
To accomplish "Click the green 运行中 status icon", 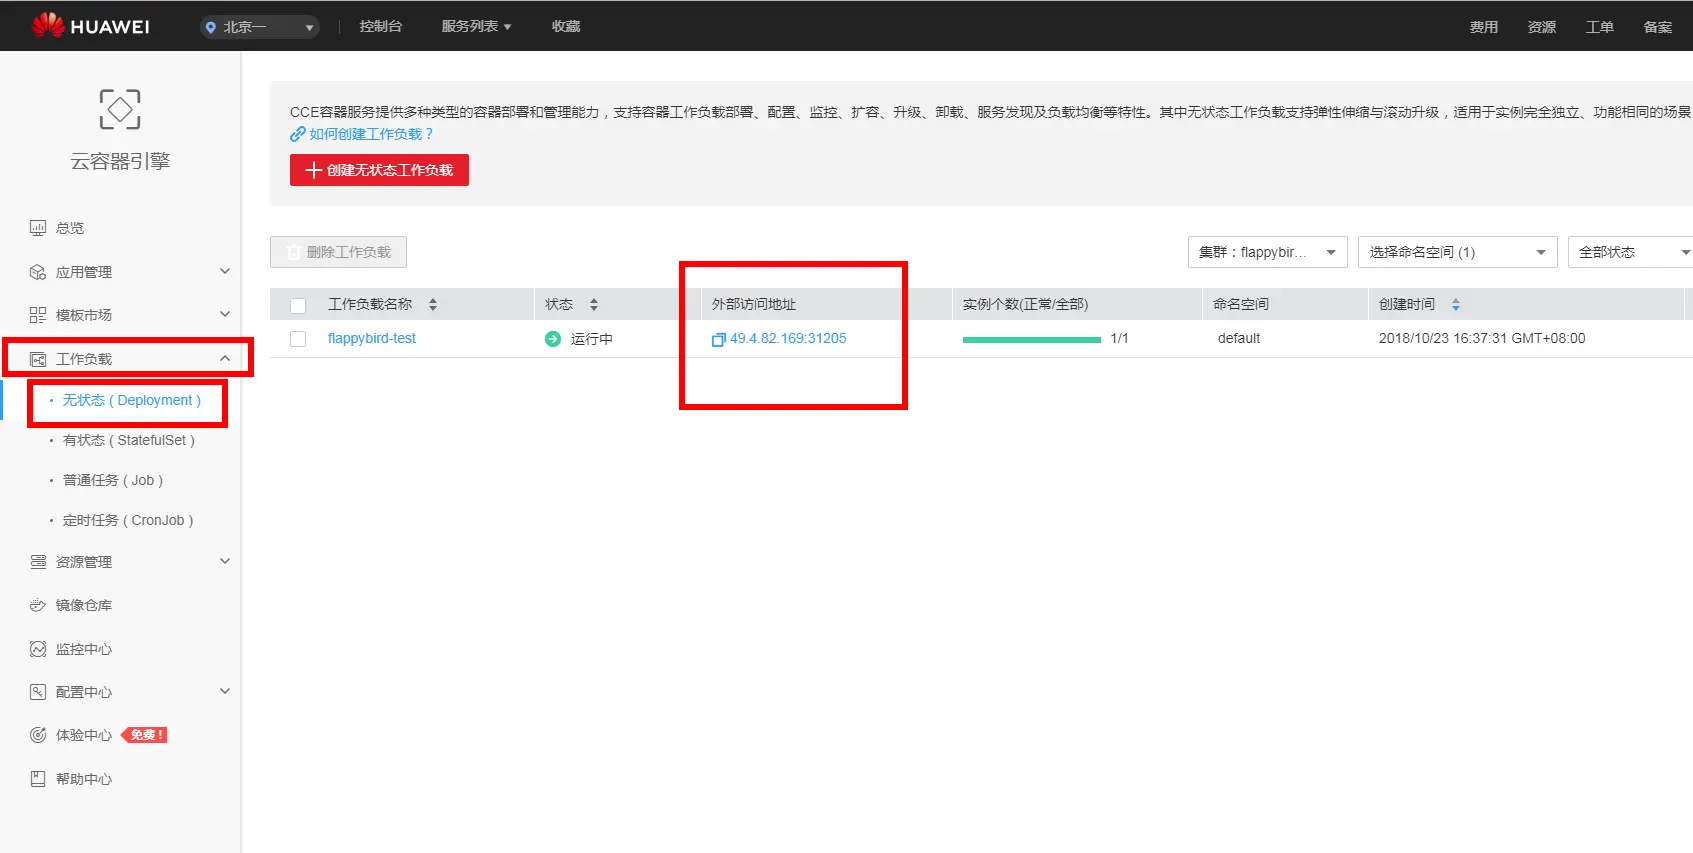I will pyautogui.click(x=553, y=339).
